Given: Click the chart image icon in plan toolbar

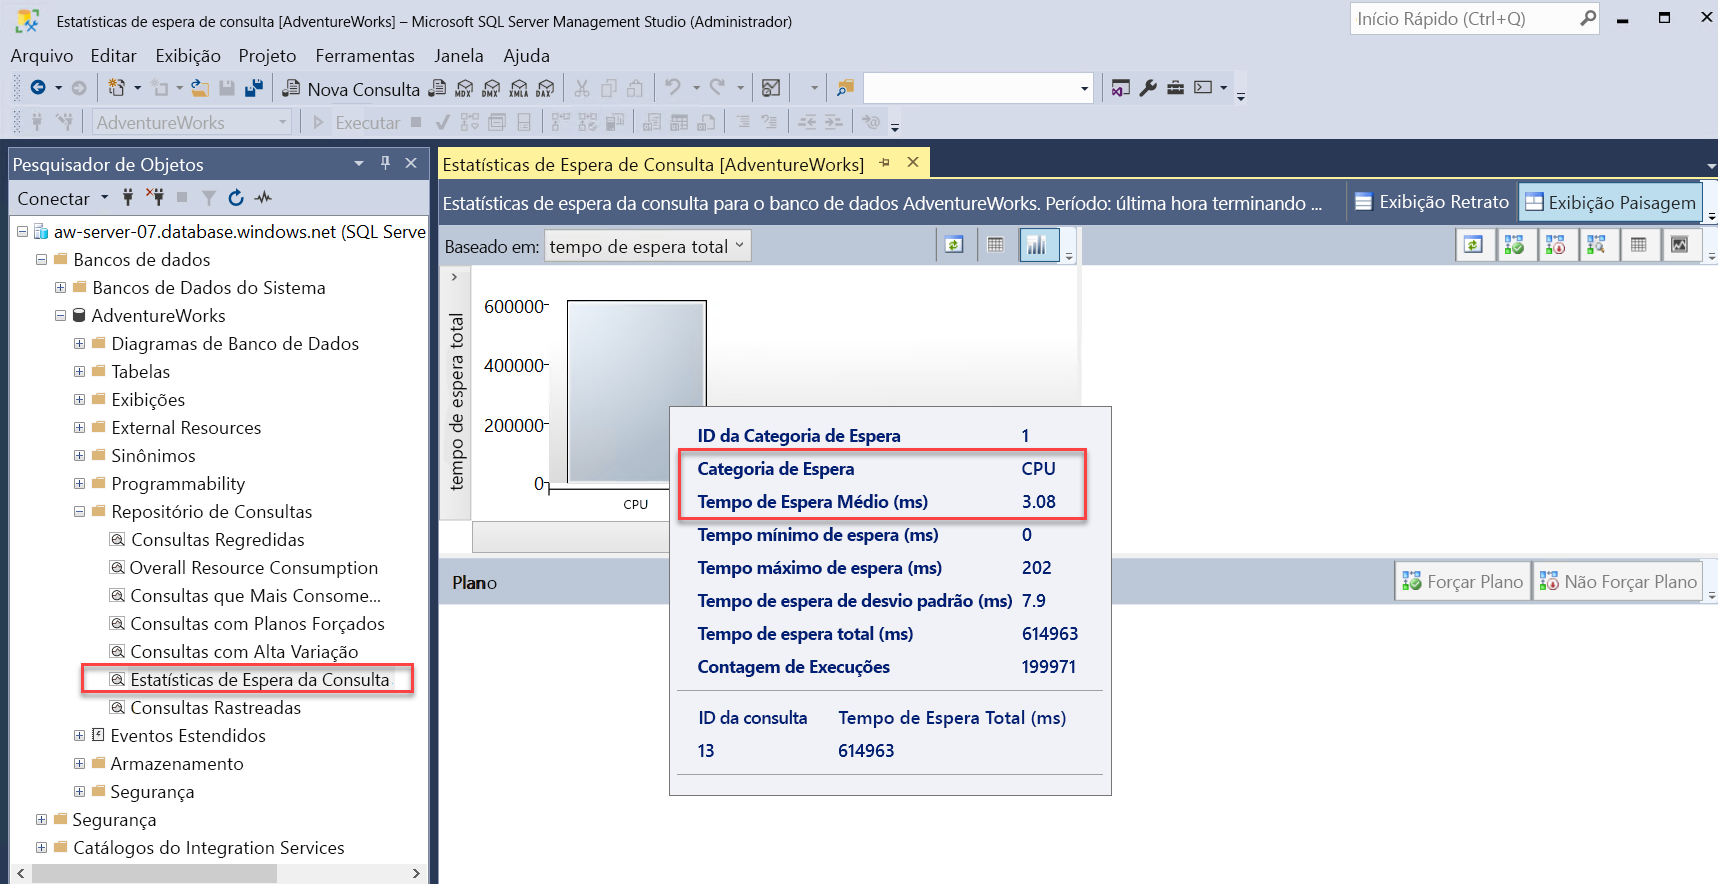Looking at the screenshot, I should tap(1679, 245).
